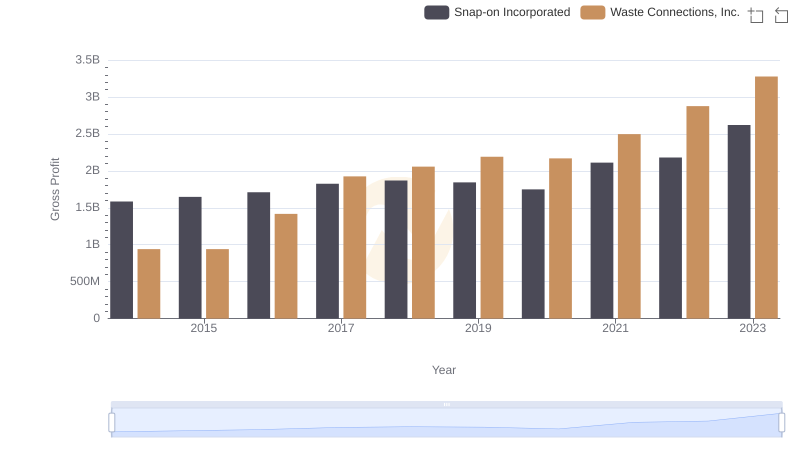This screenshot has height=461, width=800.
Task: Select right handle of data zoom slider
Action: pos(781,422)
